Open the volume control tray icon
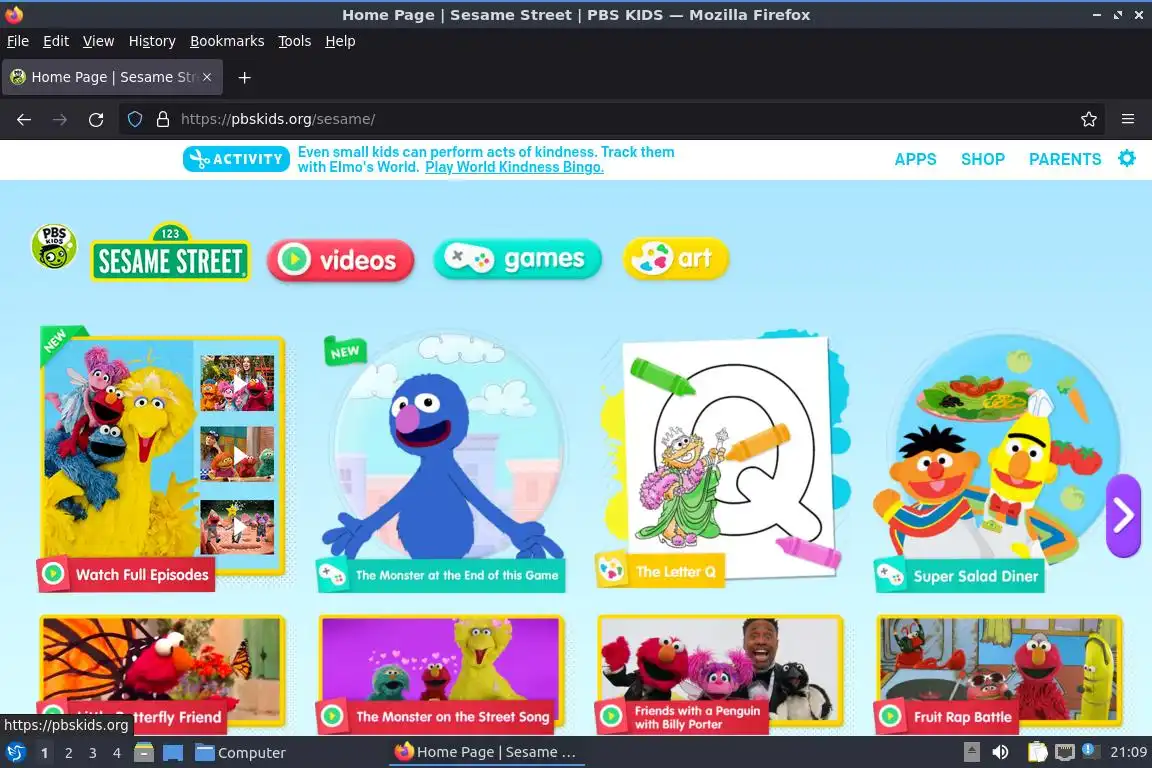This screenshot has height=768, width=1152. pos(1000,752)
